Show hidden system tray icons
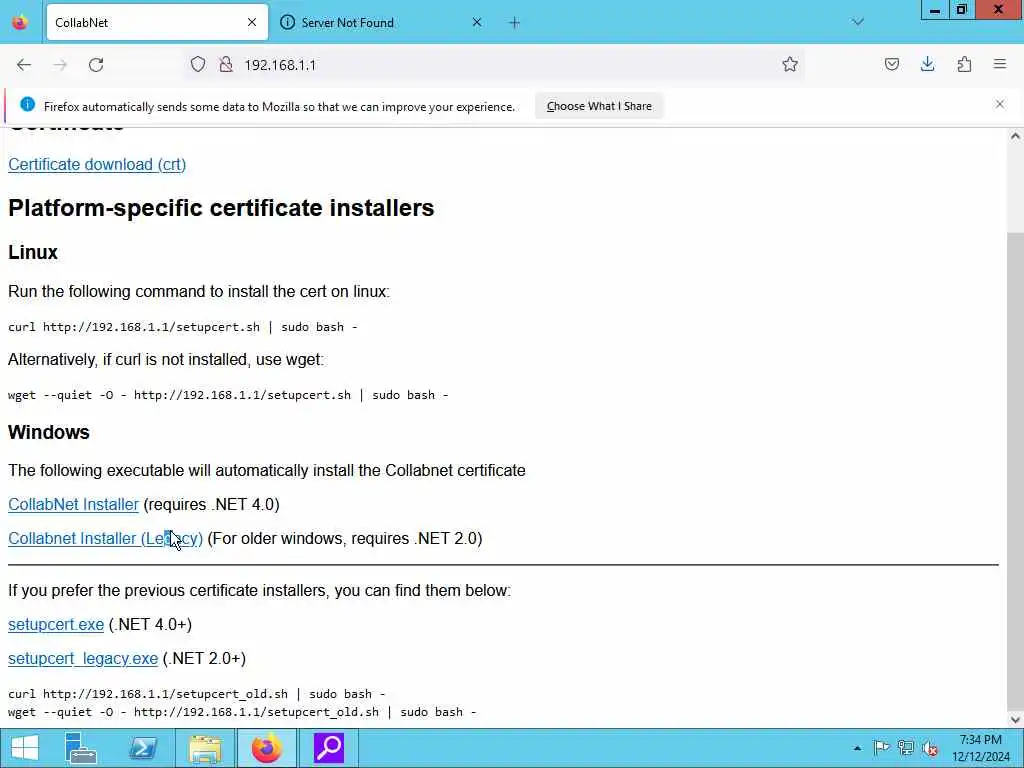This screenshot has height=768, width=1024. [857, 748]
